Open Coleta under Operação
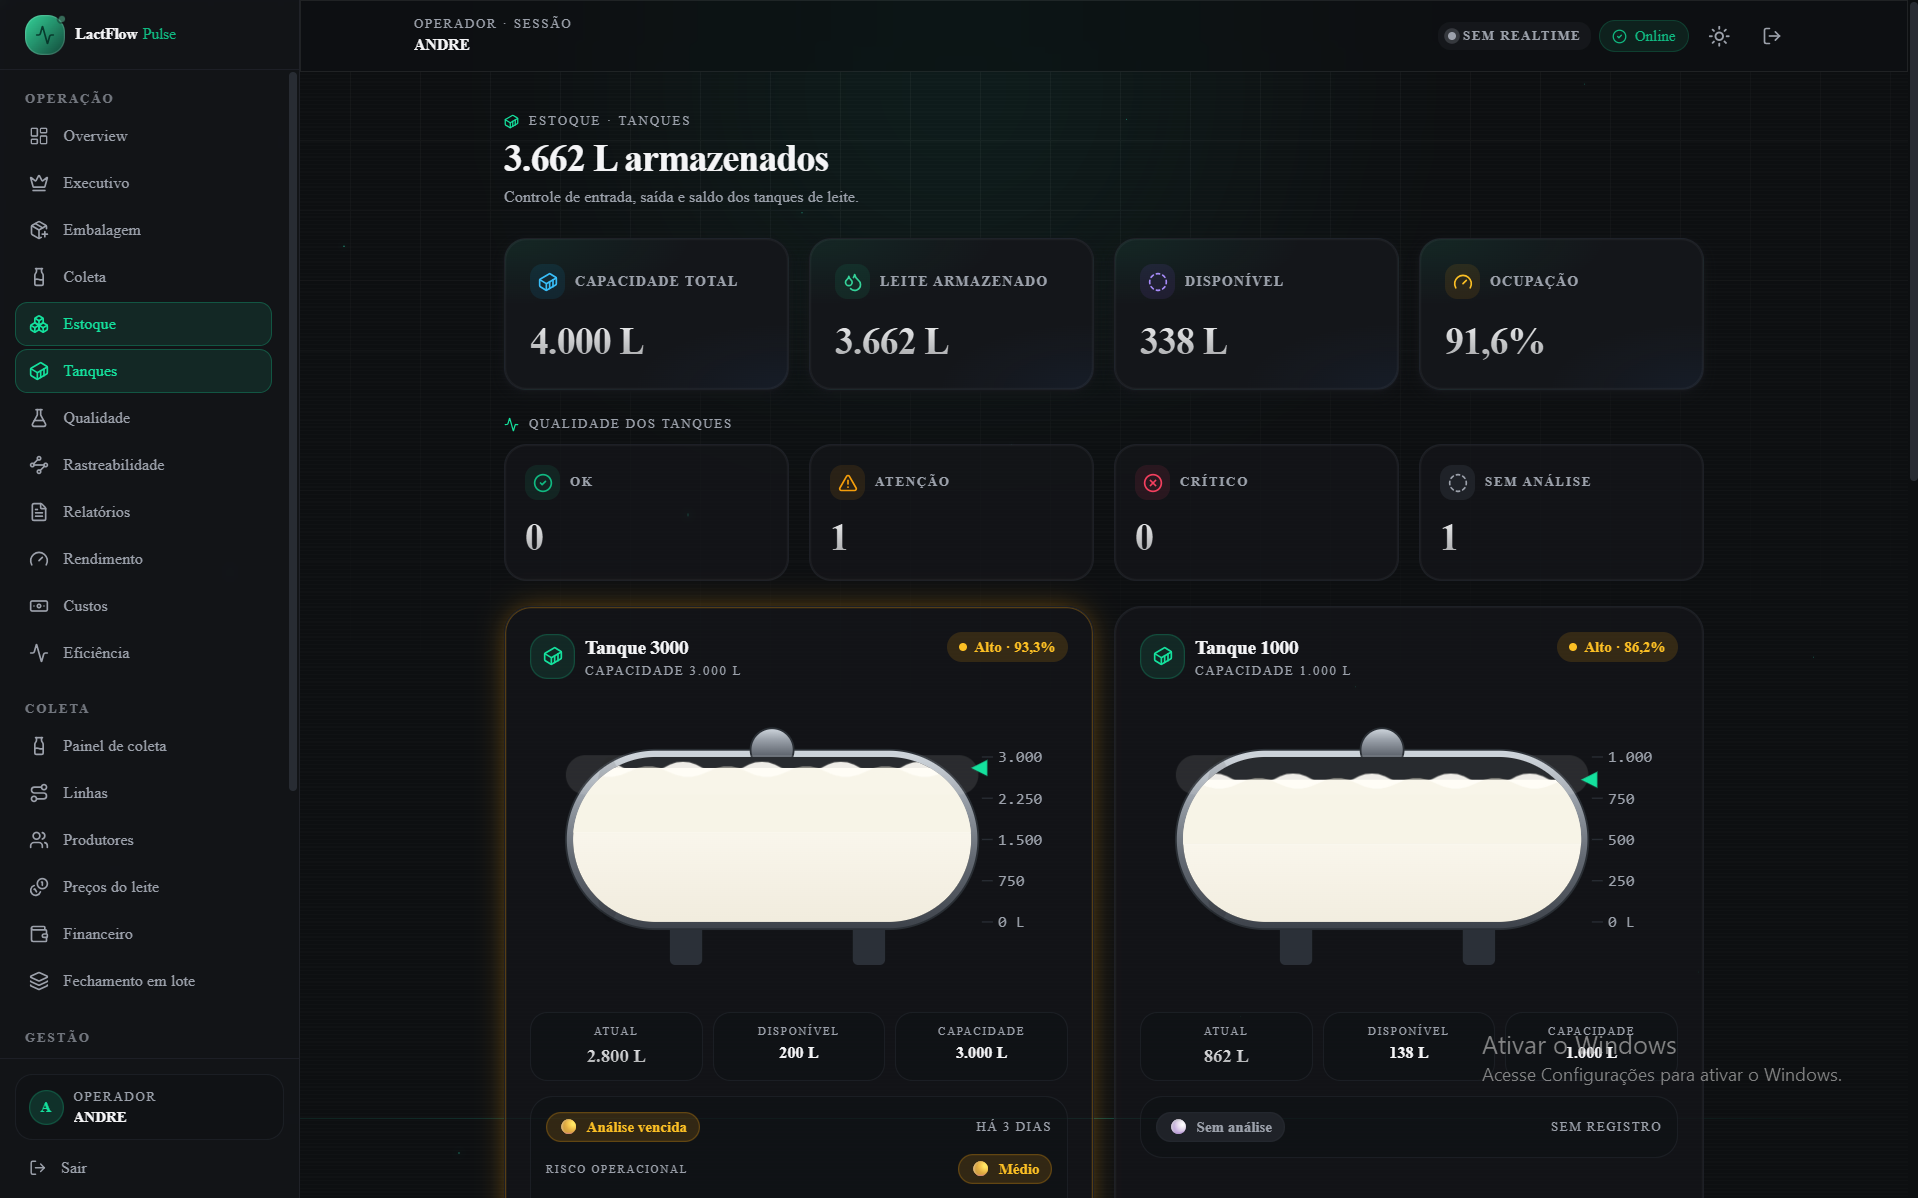 143,277
